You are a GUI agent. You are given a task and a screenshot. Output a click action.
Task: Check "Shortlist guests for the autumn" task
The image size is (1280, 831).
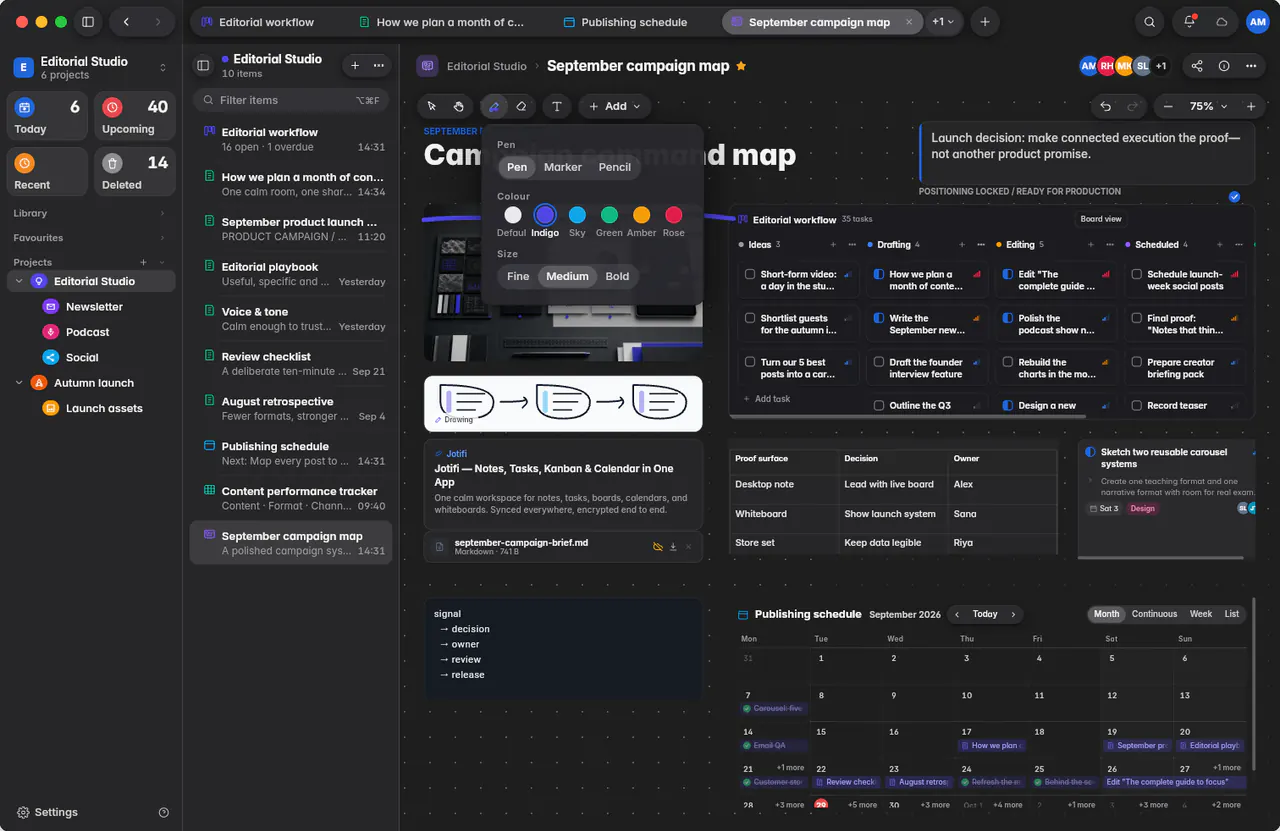click(x=750, y=319)
